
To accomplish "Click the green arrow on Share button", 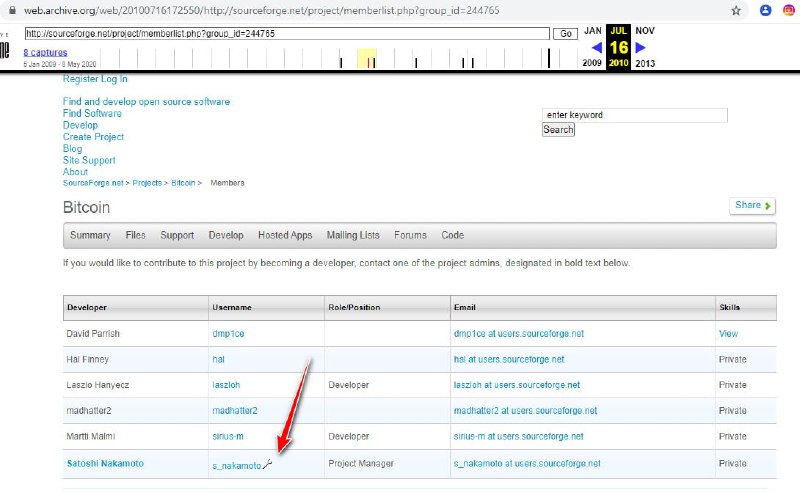I will click(x=767, y=206).
